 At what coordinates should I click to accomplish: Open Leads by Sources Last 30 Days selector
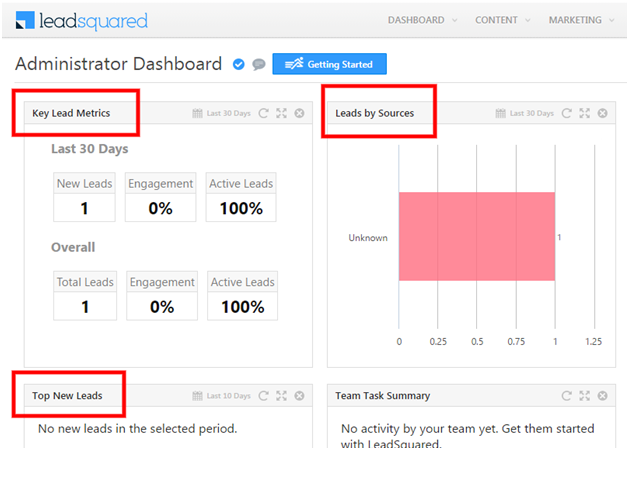pyautogui.click(x=525, y=113)
